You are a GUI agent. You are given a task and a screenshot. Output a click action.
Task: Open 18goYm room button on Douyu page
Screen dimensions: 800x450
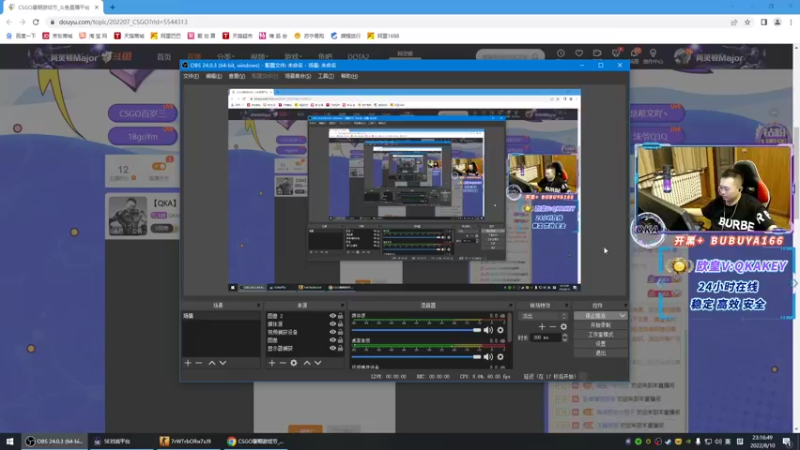[142, 137]
